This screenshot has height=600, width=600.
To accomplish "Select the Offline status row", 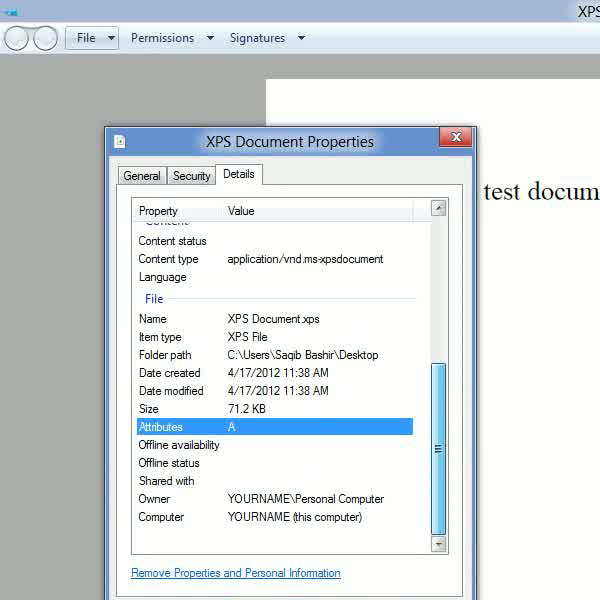I will pos(275,463).
